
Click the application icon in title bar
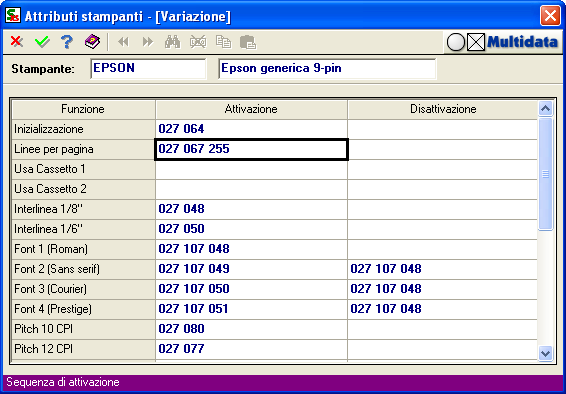coord(13,16)
